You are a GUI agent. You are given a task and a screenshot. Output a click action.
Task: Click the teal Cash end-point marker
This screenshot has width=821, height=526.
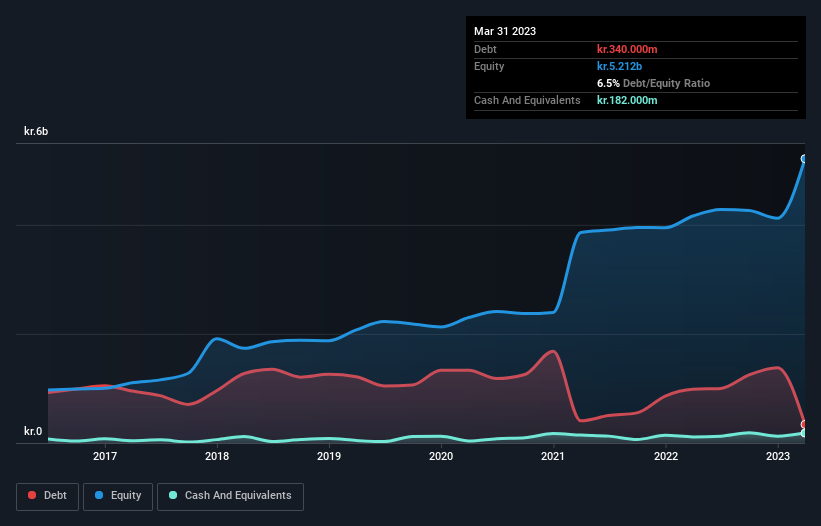pos(804,433)
